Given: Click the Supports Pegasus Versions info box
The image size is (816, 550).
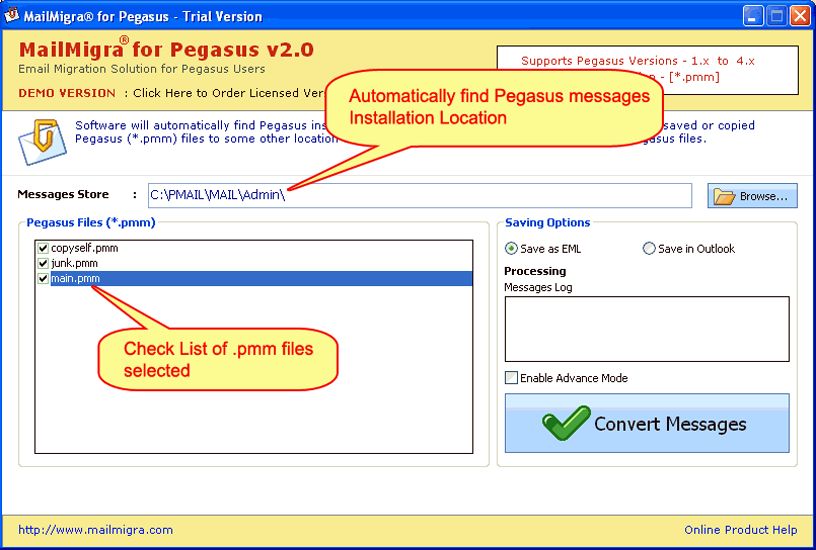Looking at the screenshot, I should click(647, 70).
